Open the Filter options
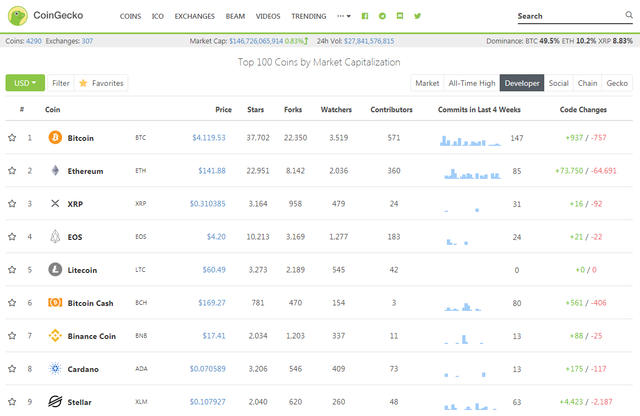The image size is (640, 416). click(61, 83)
